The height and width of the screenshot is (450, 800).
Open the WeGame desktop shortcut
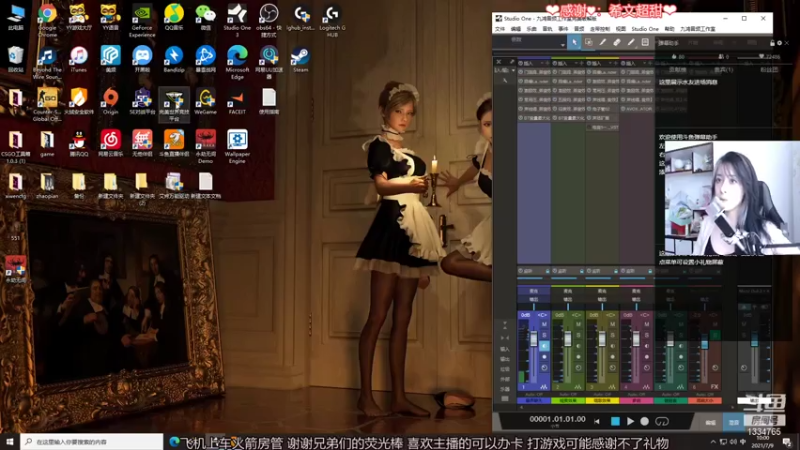tap(205, 101)
